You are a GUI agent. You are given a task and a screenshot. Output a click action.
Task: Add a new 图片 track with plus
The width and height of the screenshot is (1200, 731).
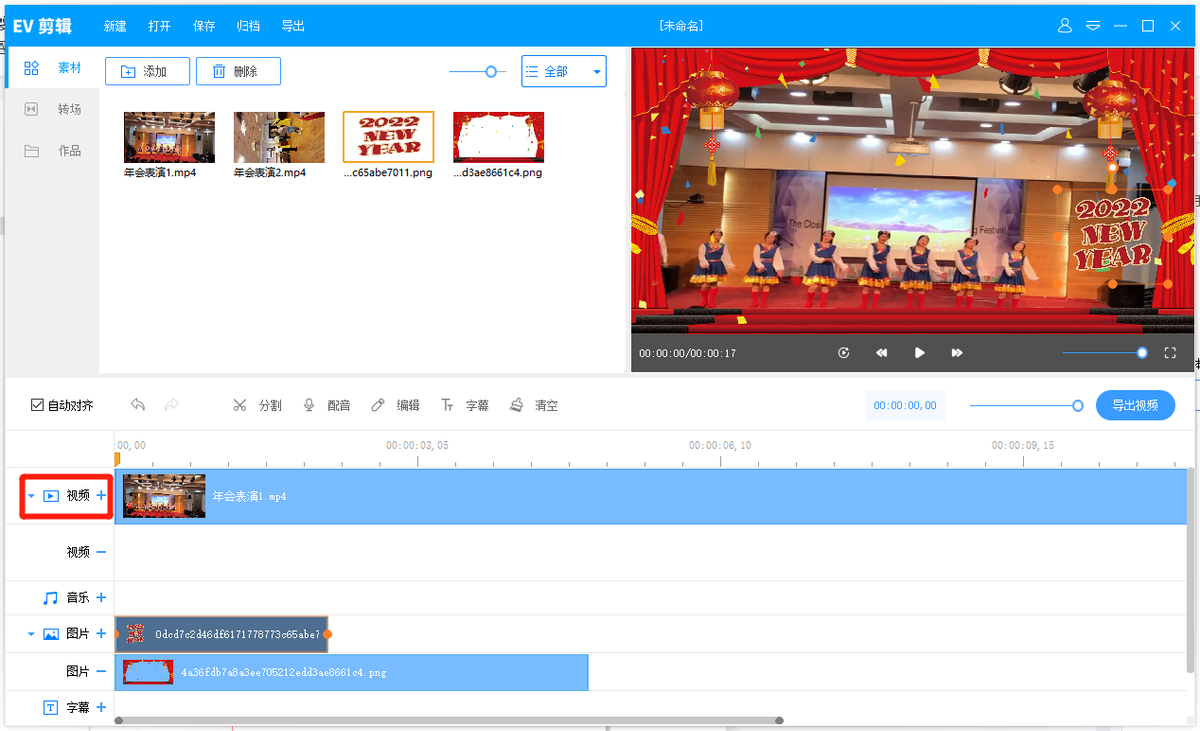click(x=101, y=633)
